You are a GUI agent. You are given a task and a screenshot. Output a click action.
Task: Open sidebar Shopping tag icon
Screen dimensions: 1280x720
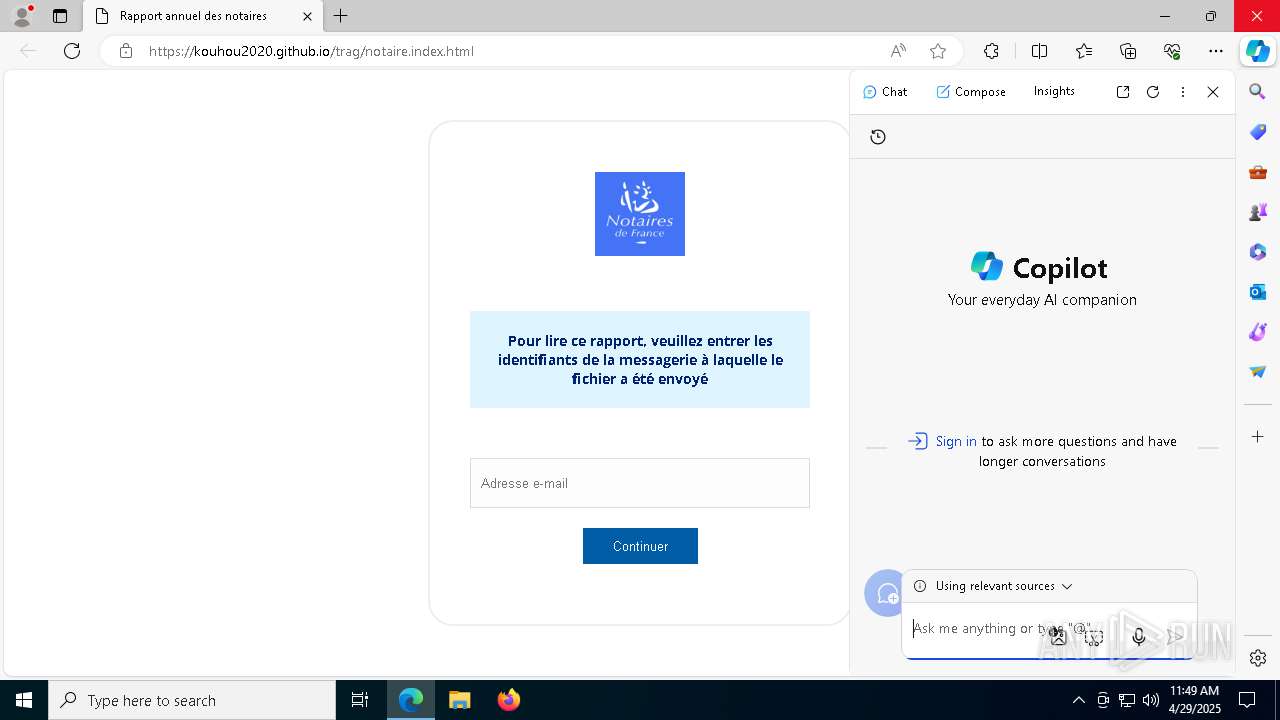pos(1258,132)
